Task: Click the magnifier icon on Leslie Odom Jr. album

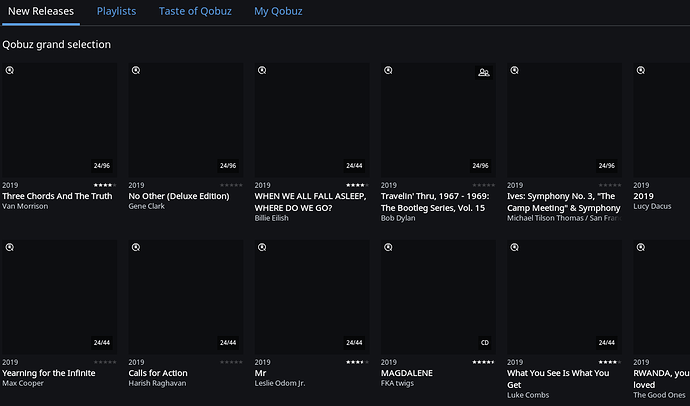Action: 262,247
